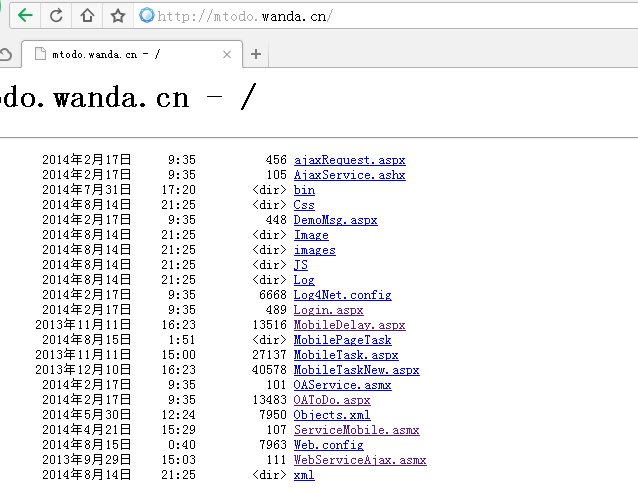The image size is (638, 493).
Task: Open the MobileDelay.aspx link
Action: 350,325
